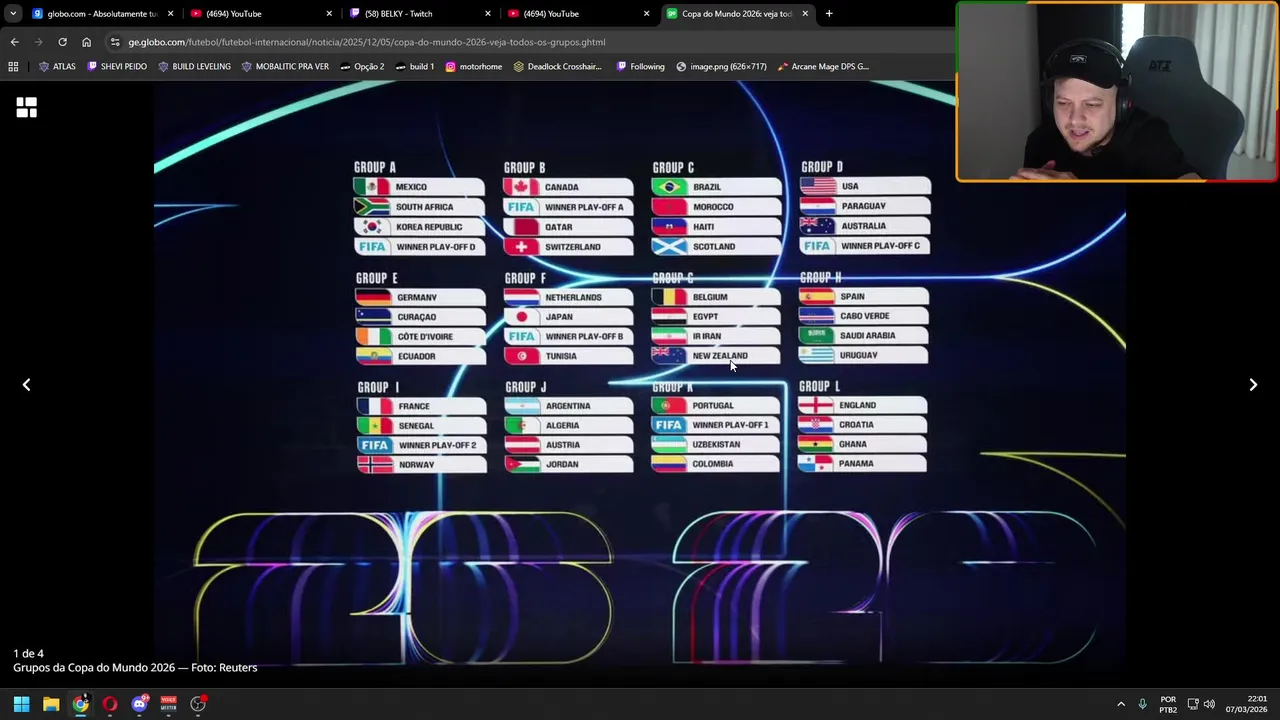Open File Explorer from the taskbar
The height and width of the screenshot is (720, 1280).
pos(51,704)
